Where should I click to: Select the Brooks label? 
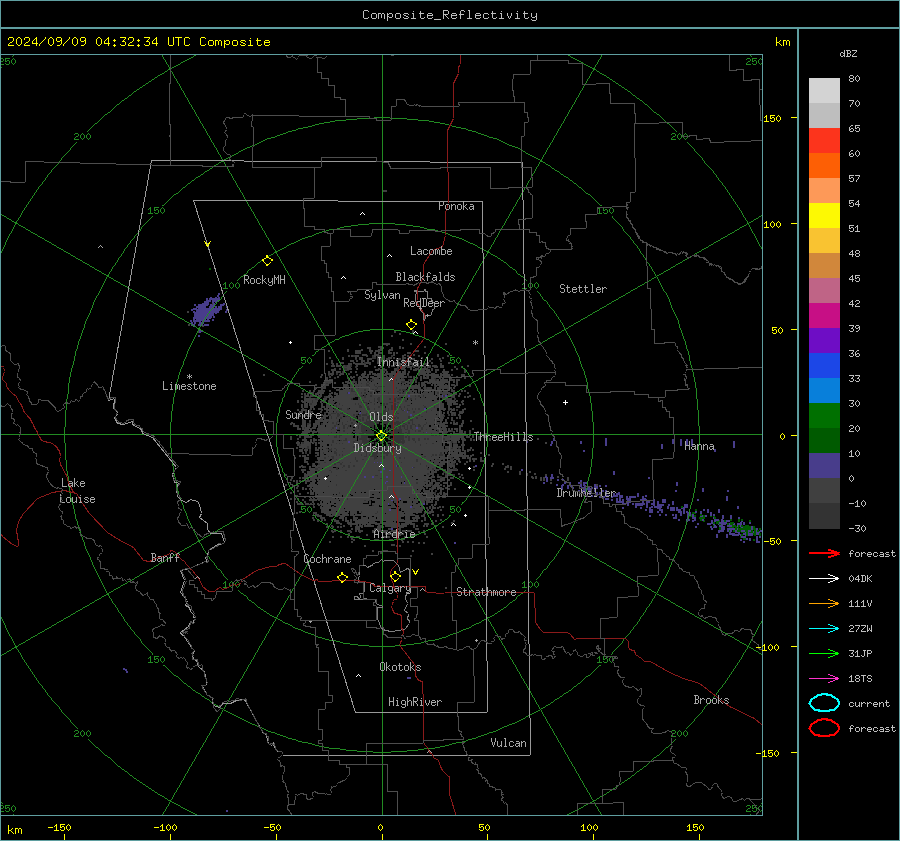[711, 700]
